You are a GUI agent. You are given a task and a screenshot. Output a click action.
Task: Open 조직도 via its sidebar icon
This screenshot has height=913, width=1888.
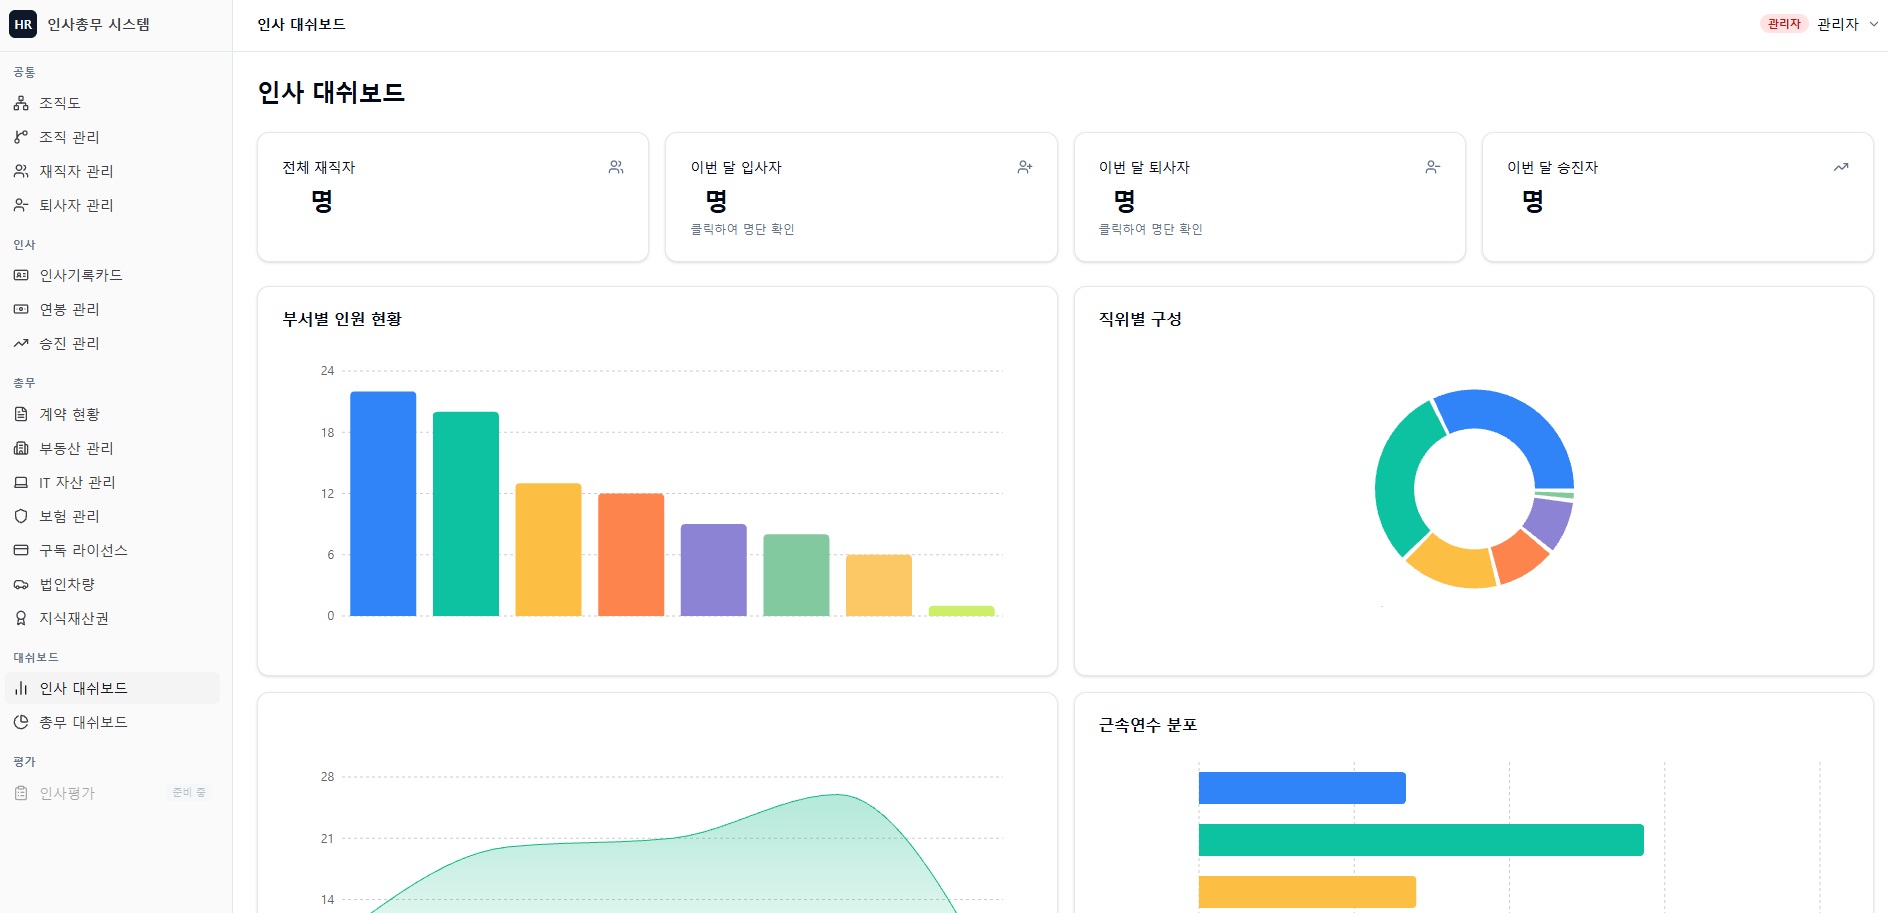click(x=21, y=103)
